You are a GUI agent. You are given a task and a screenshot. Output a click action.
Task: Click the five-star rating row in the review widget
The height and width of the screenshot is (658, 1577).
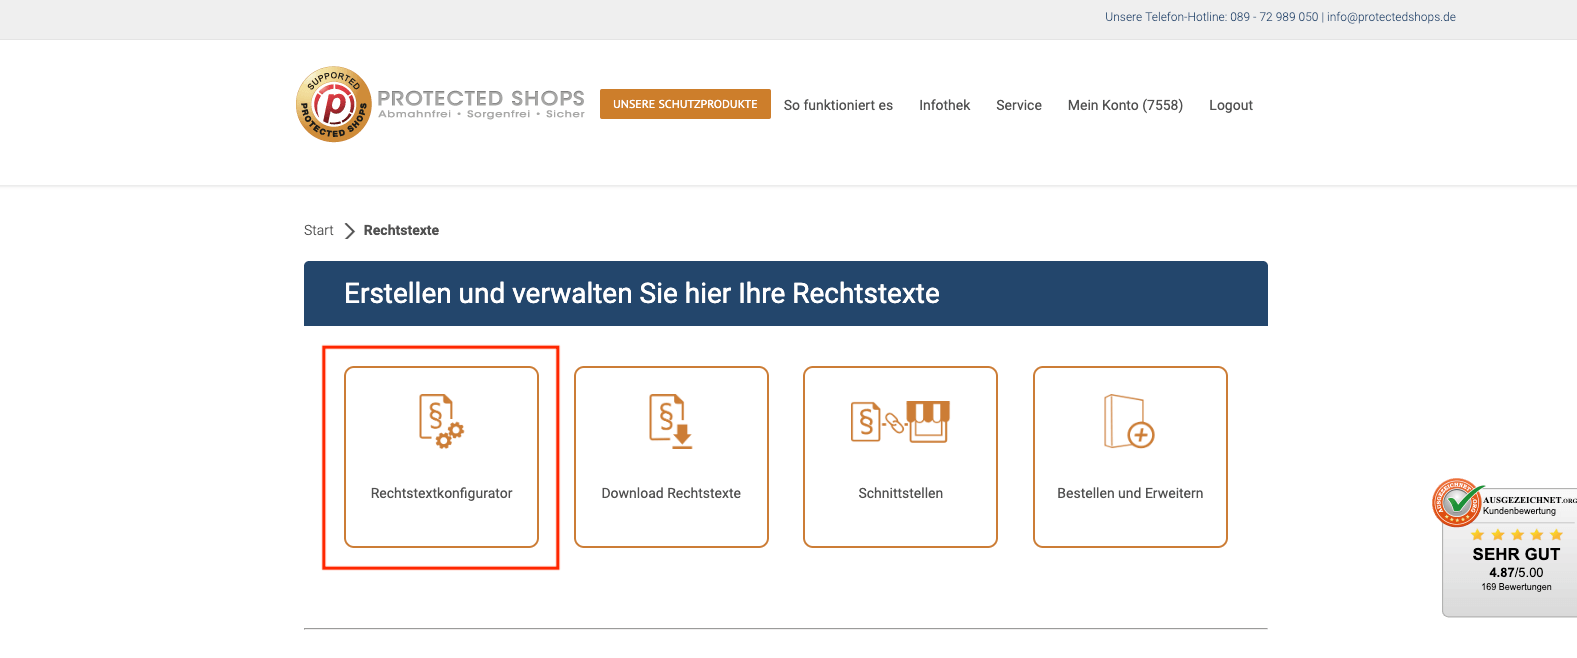pyautogui.click(x=1516, y=535)
